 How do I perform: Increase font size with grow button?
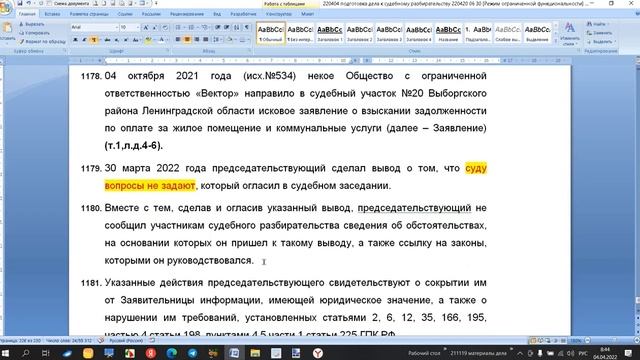[146, 27]
